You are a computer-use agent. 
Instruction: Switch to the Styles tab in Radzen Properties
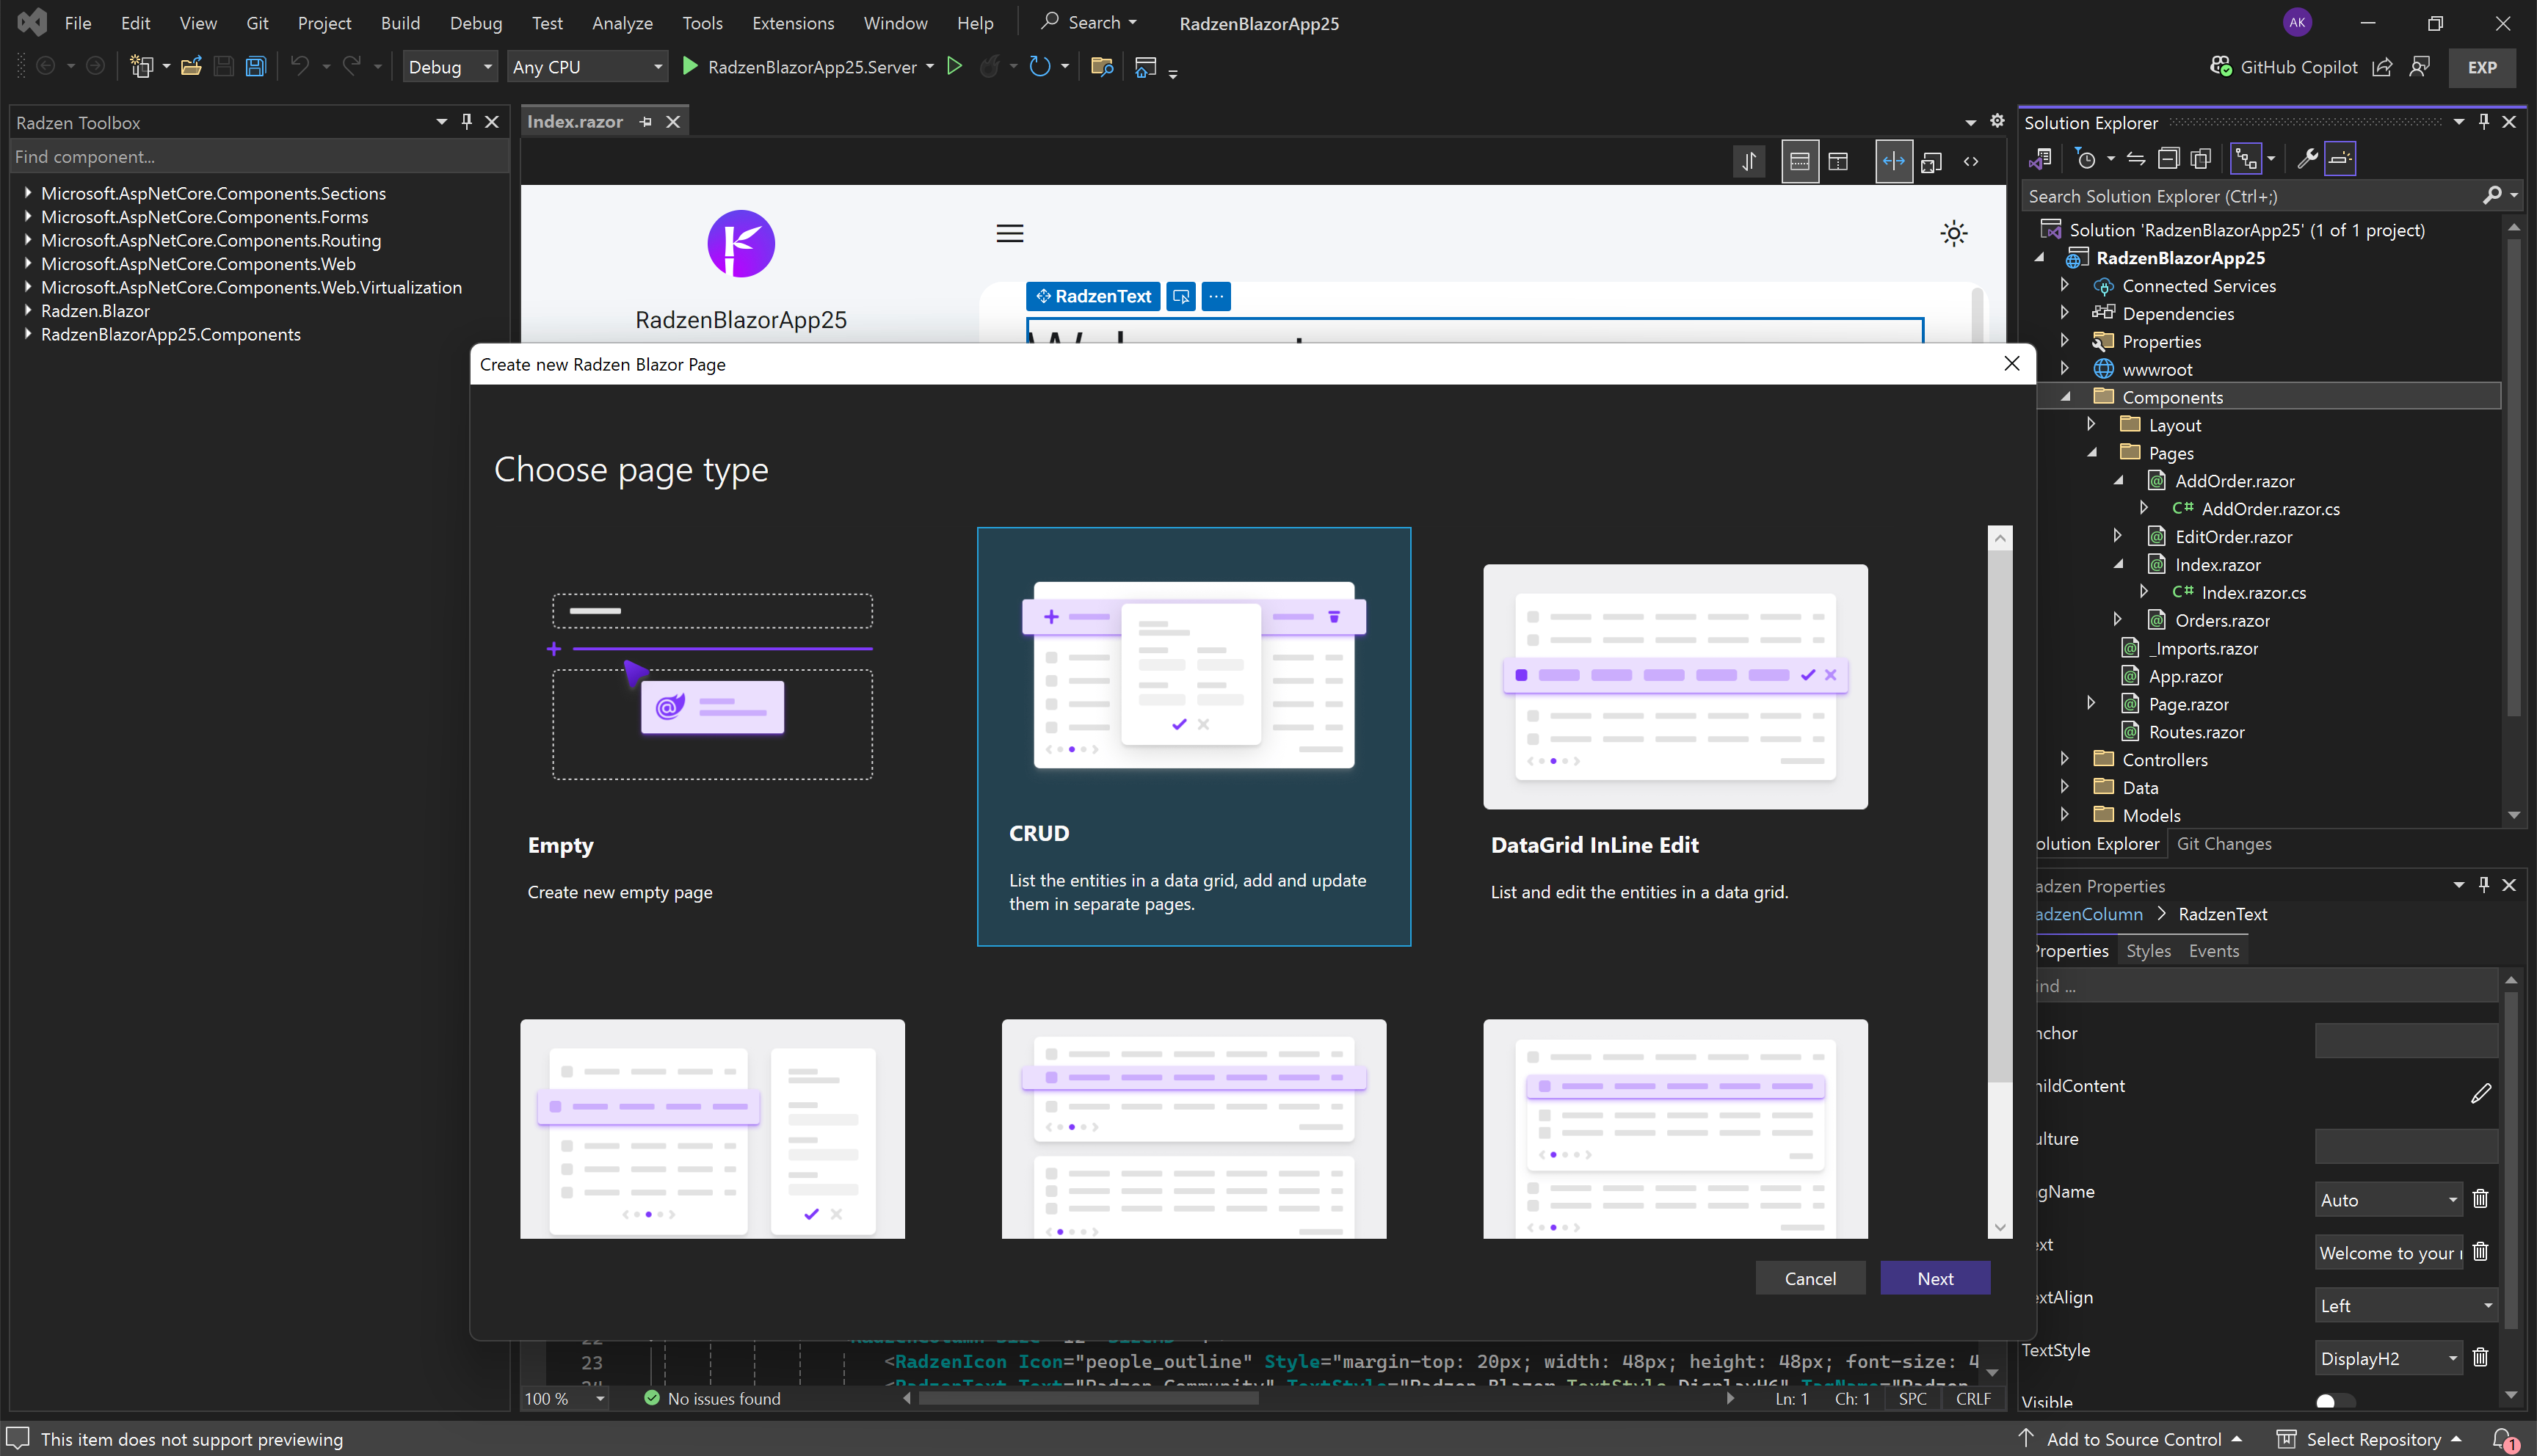pyautogui.click(x=2148, y=951)
